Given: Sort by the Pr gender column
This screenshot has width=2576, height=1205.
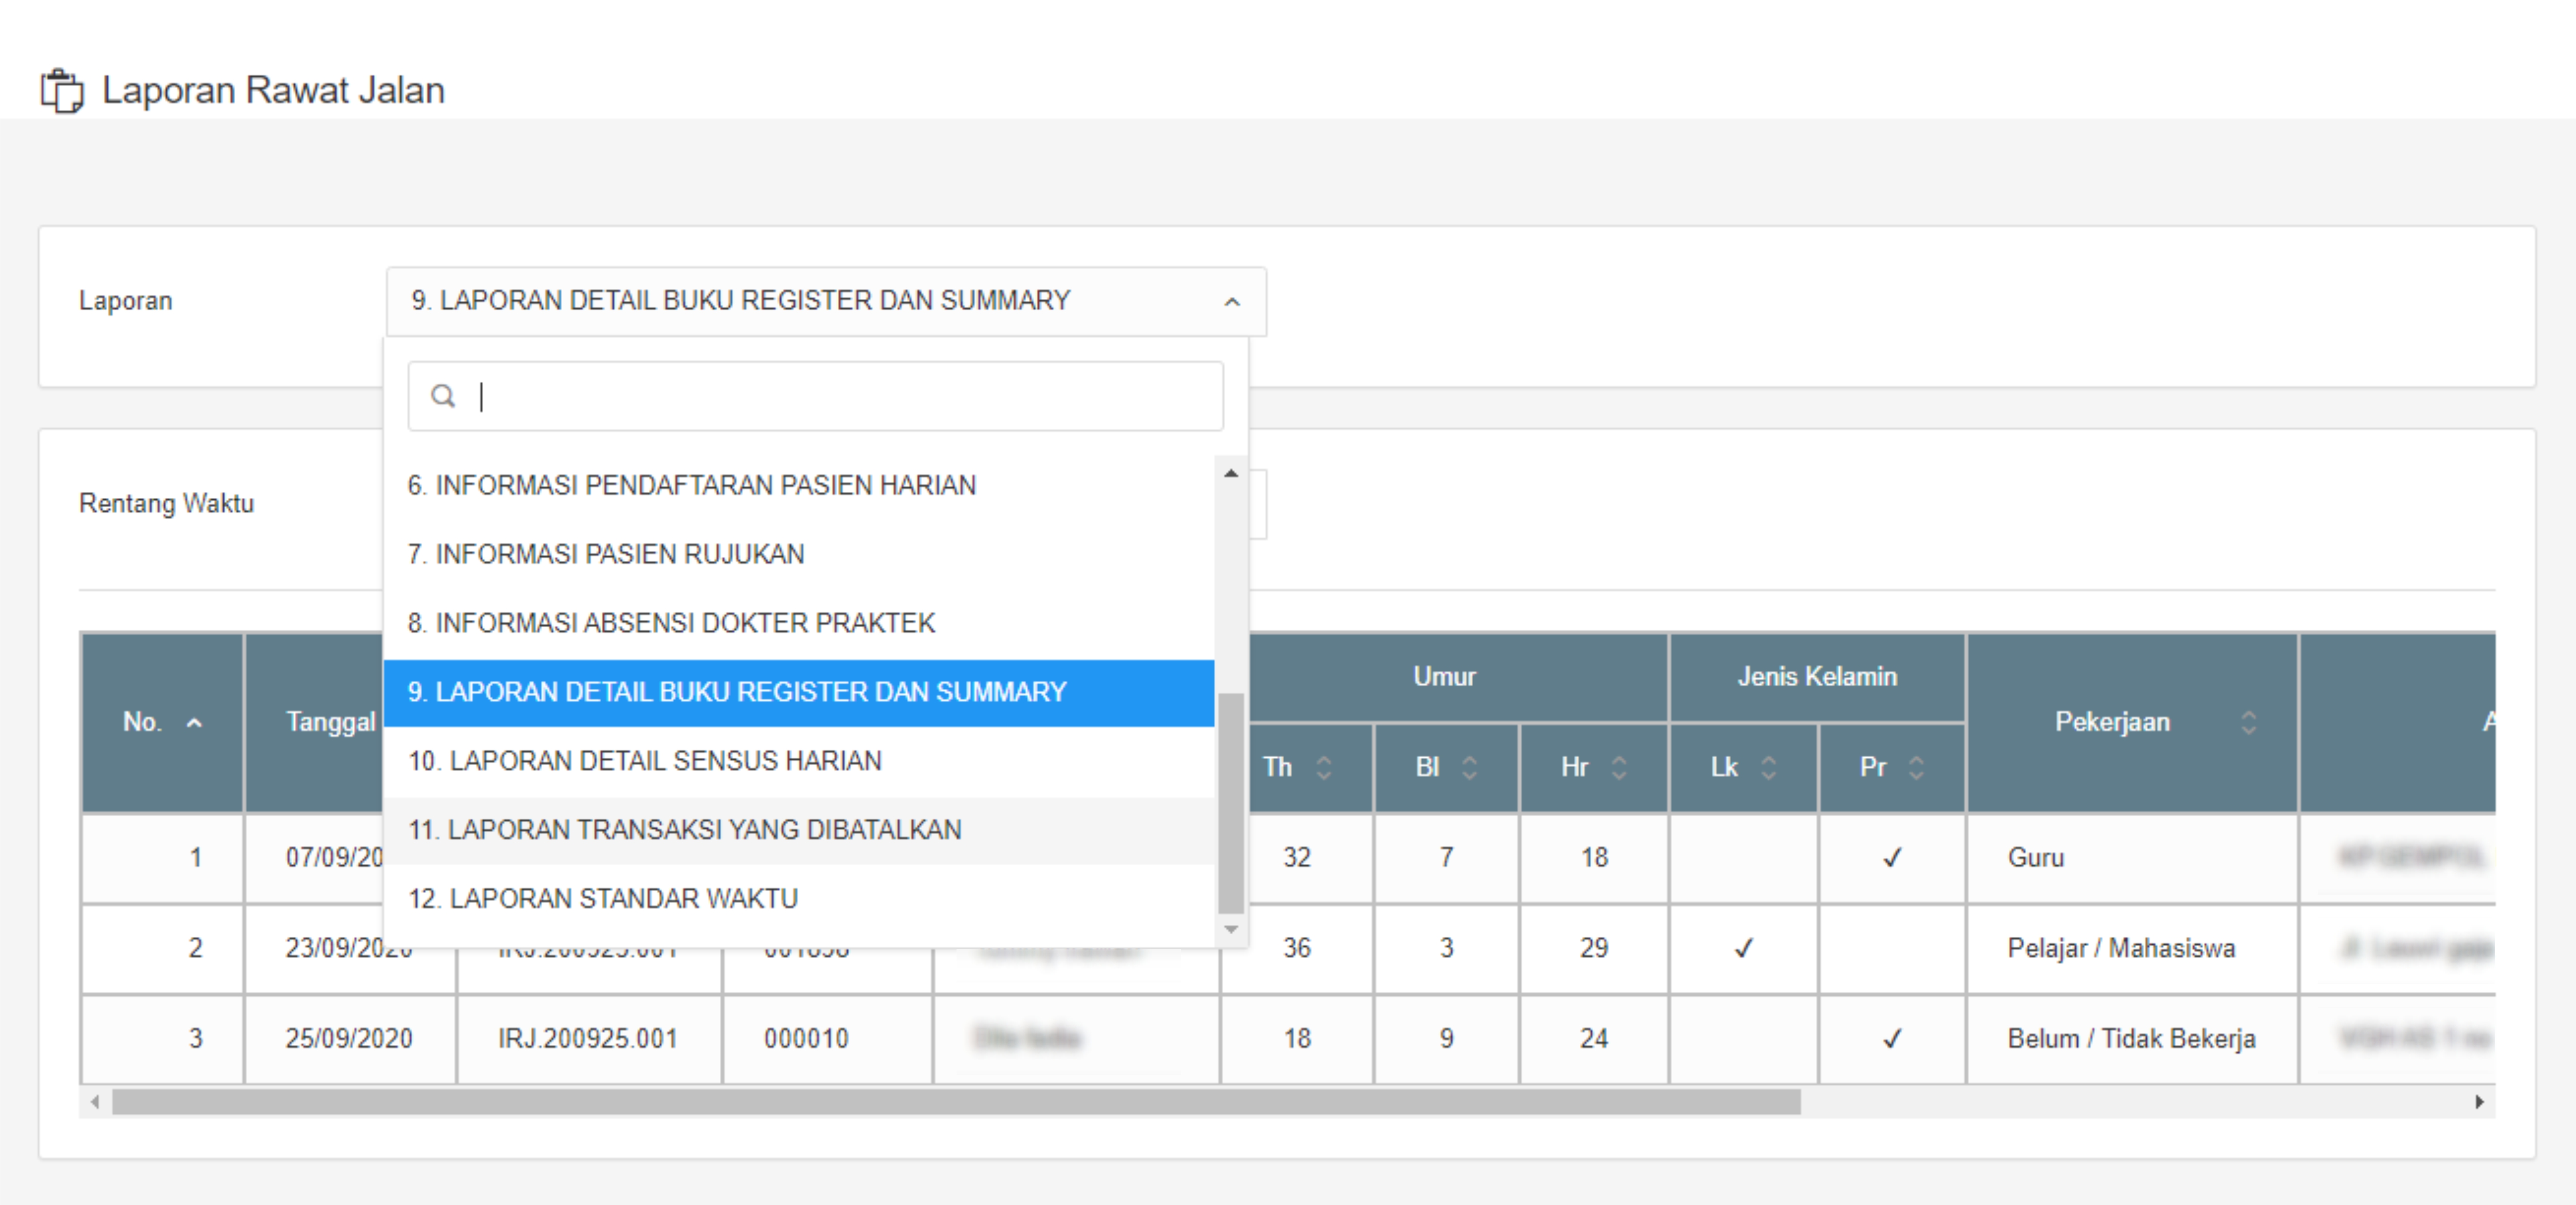Looking at the screenshot, I should pos(1916,767).
